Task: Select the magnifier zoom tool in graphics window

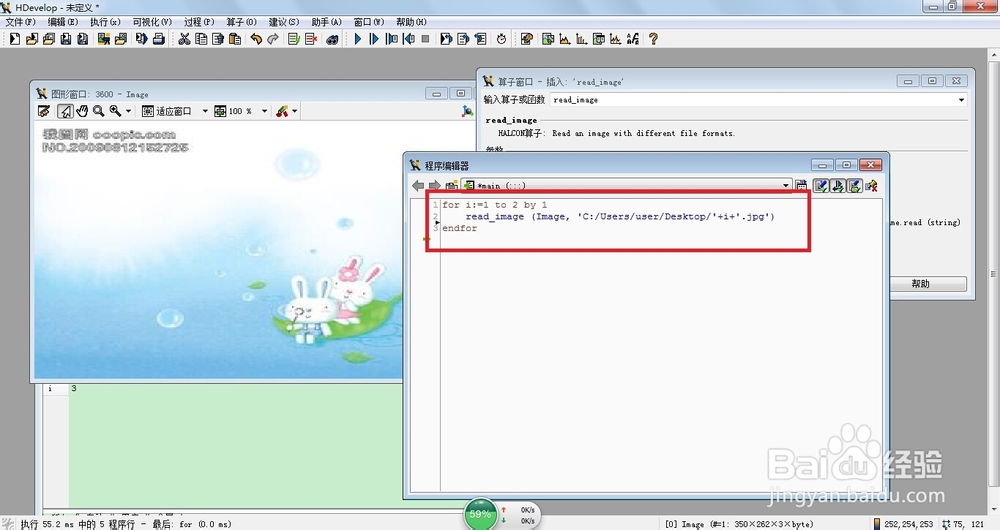Action: (98, 111)
